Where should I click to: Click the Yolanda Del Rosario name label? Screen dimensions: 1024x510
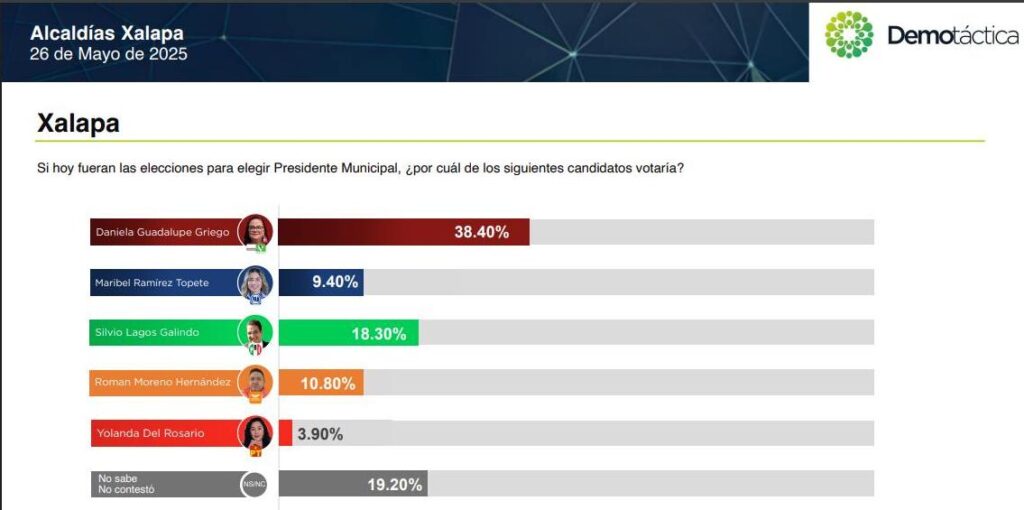150,434
